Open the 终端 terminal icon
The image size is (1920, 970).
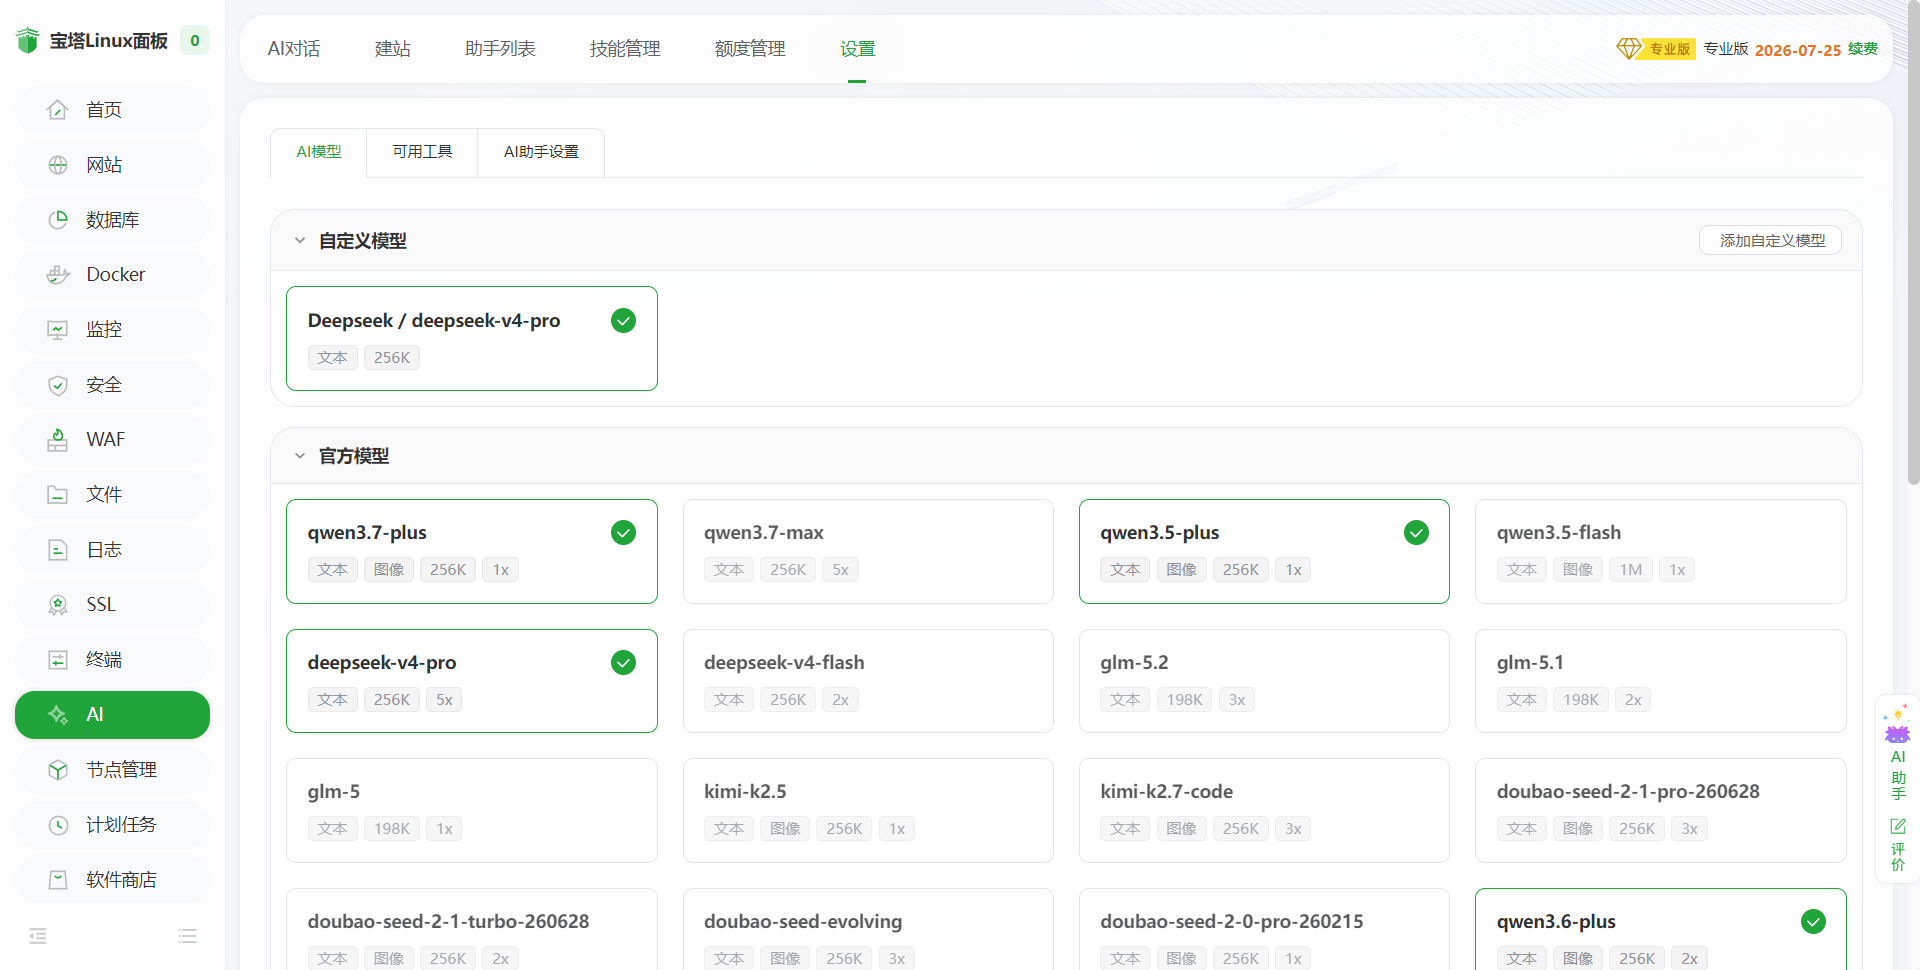coord(58,660)
